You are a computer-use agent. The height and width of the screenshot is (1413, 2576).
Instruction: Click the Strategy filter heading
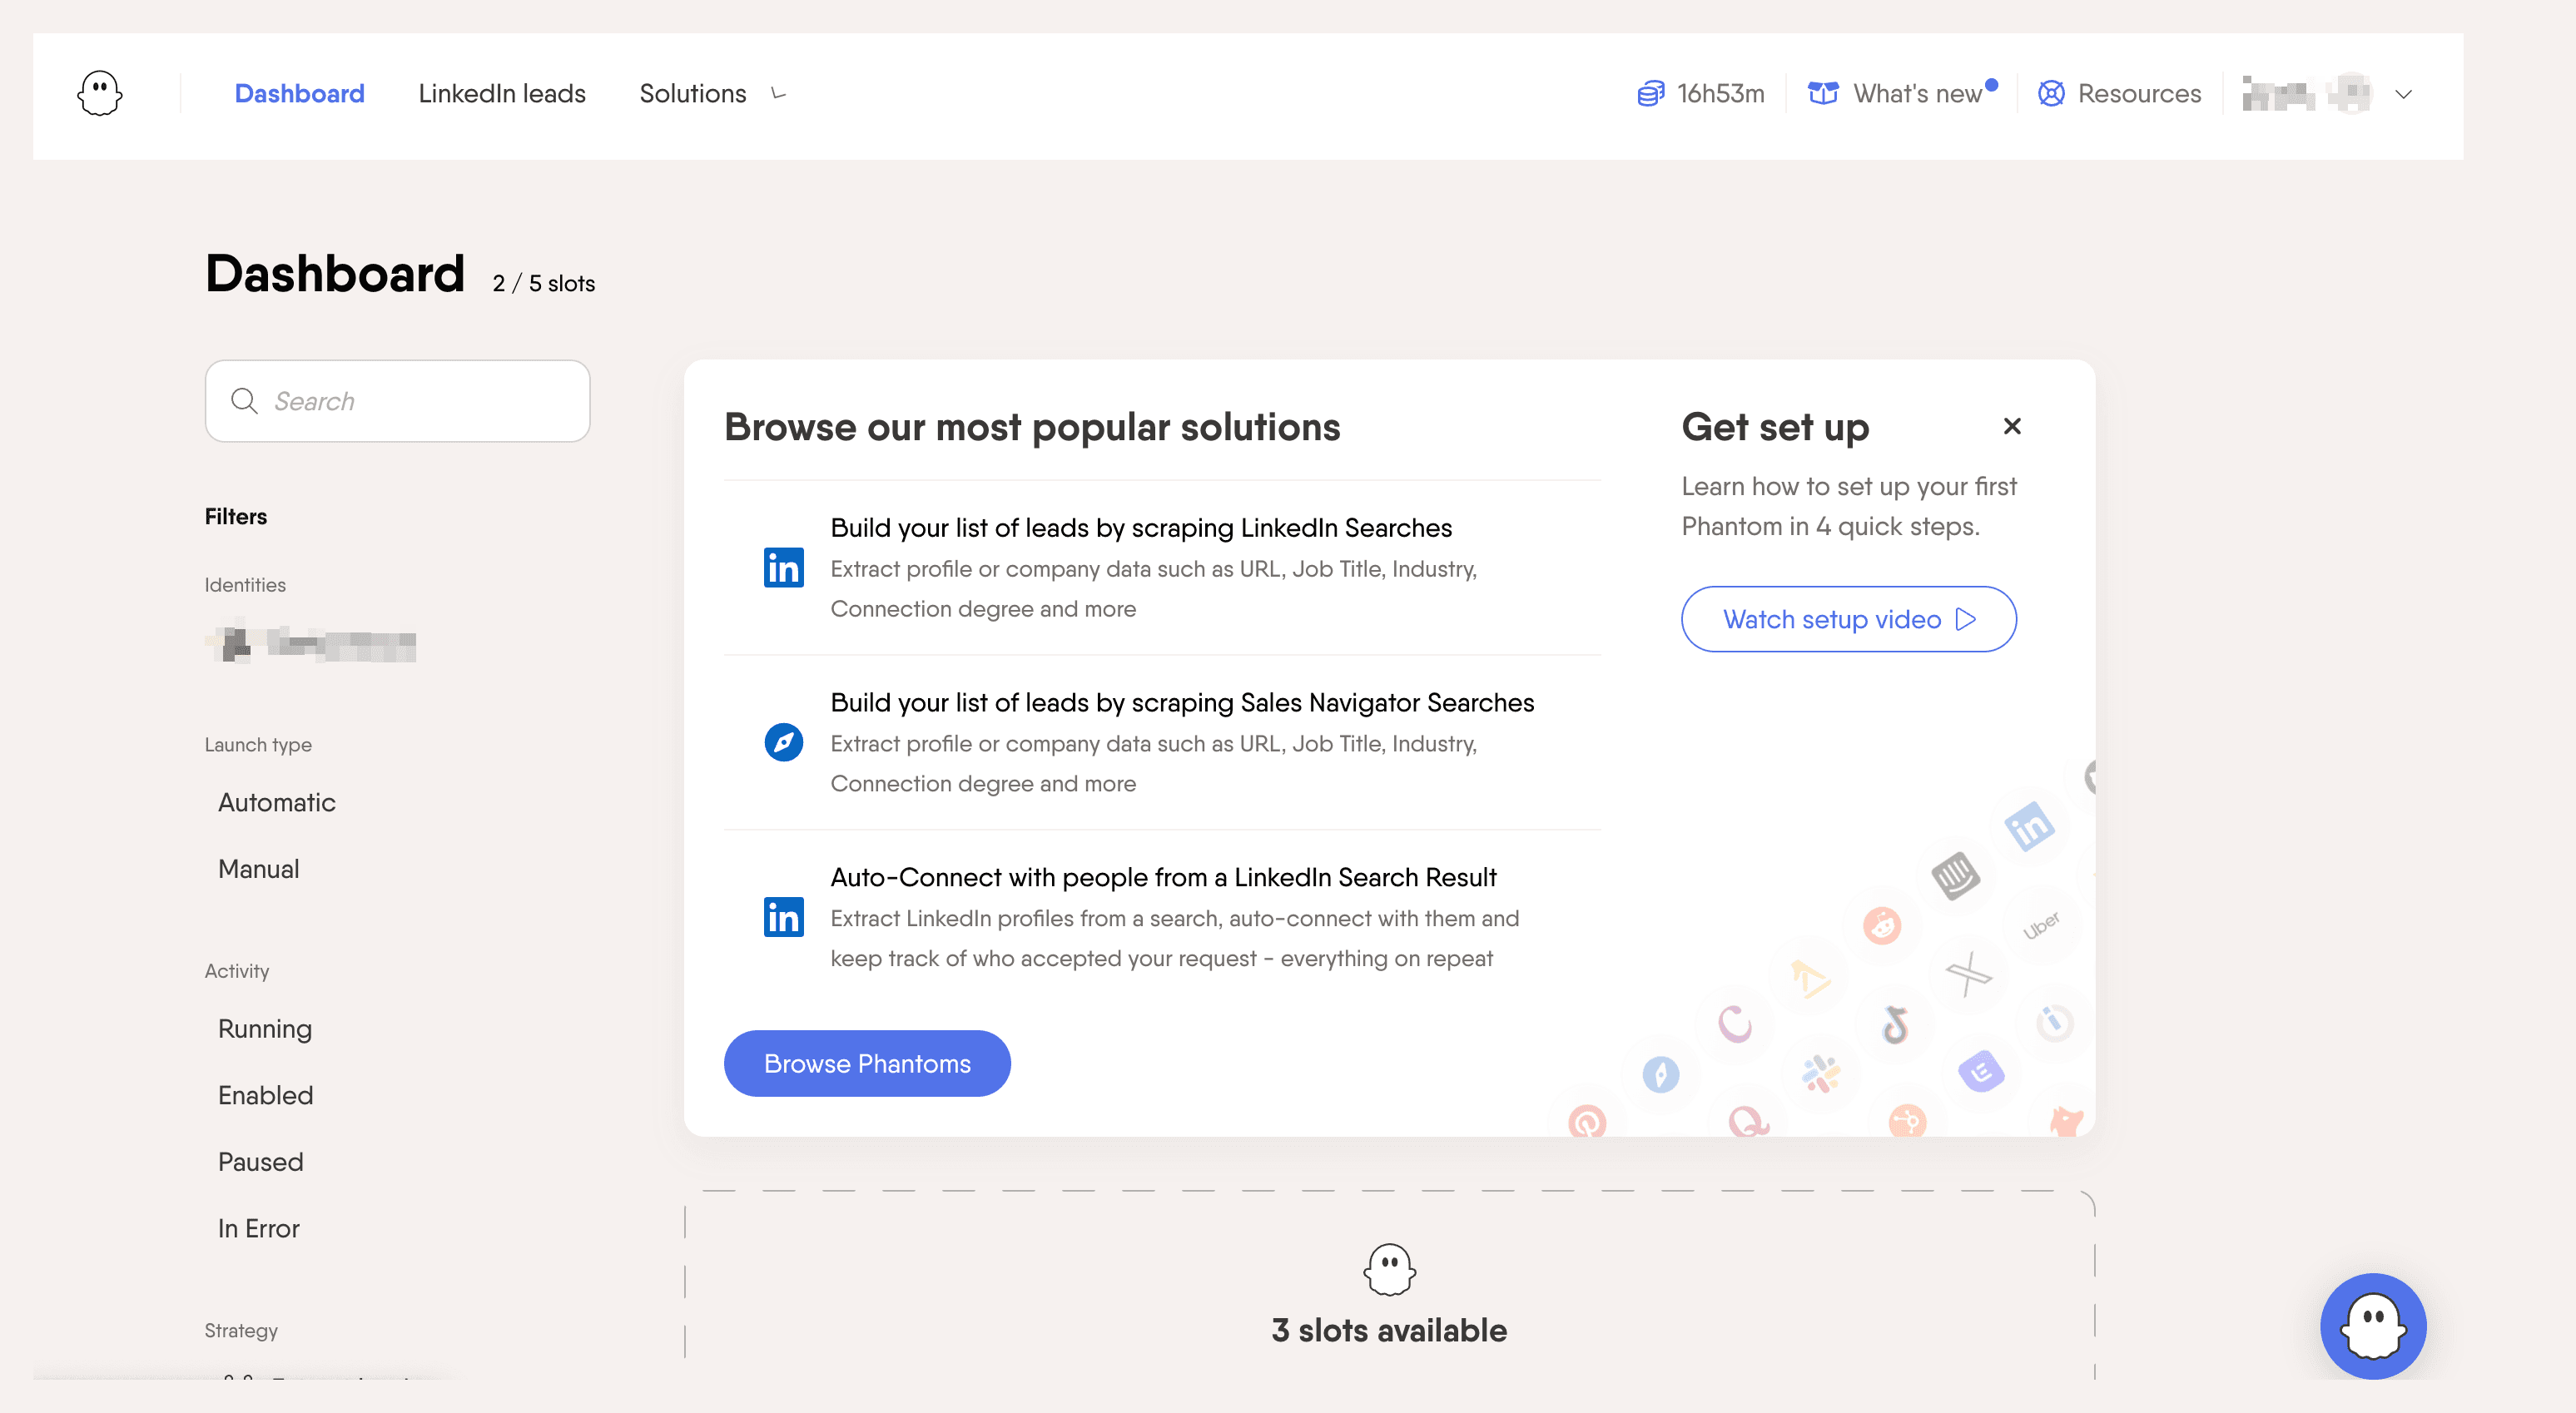point(241,1330)
